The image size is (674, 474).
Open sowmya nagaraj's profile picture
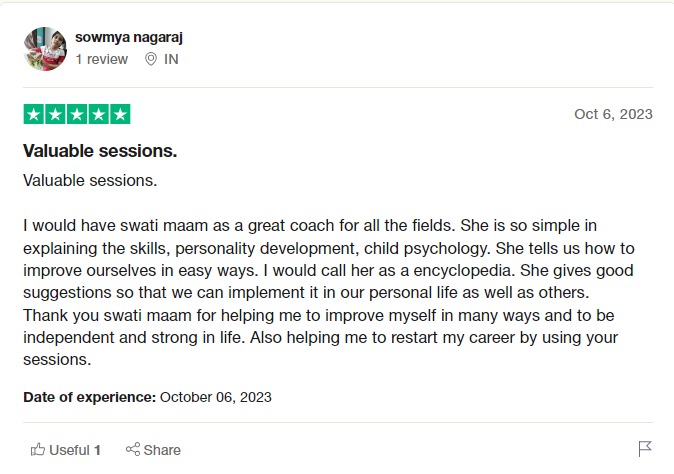45,48
